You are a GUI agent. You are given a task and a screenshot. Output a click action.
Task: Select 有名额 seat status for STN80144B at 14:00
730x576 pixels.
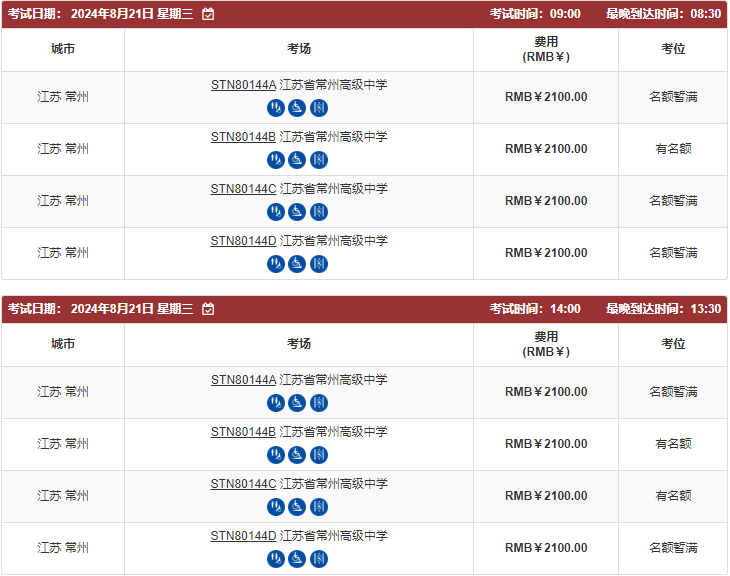coord(673,444)
